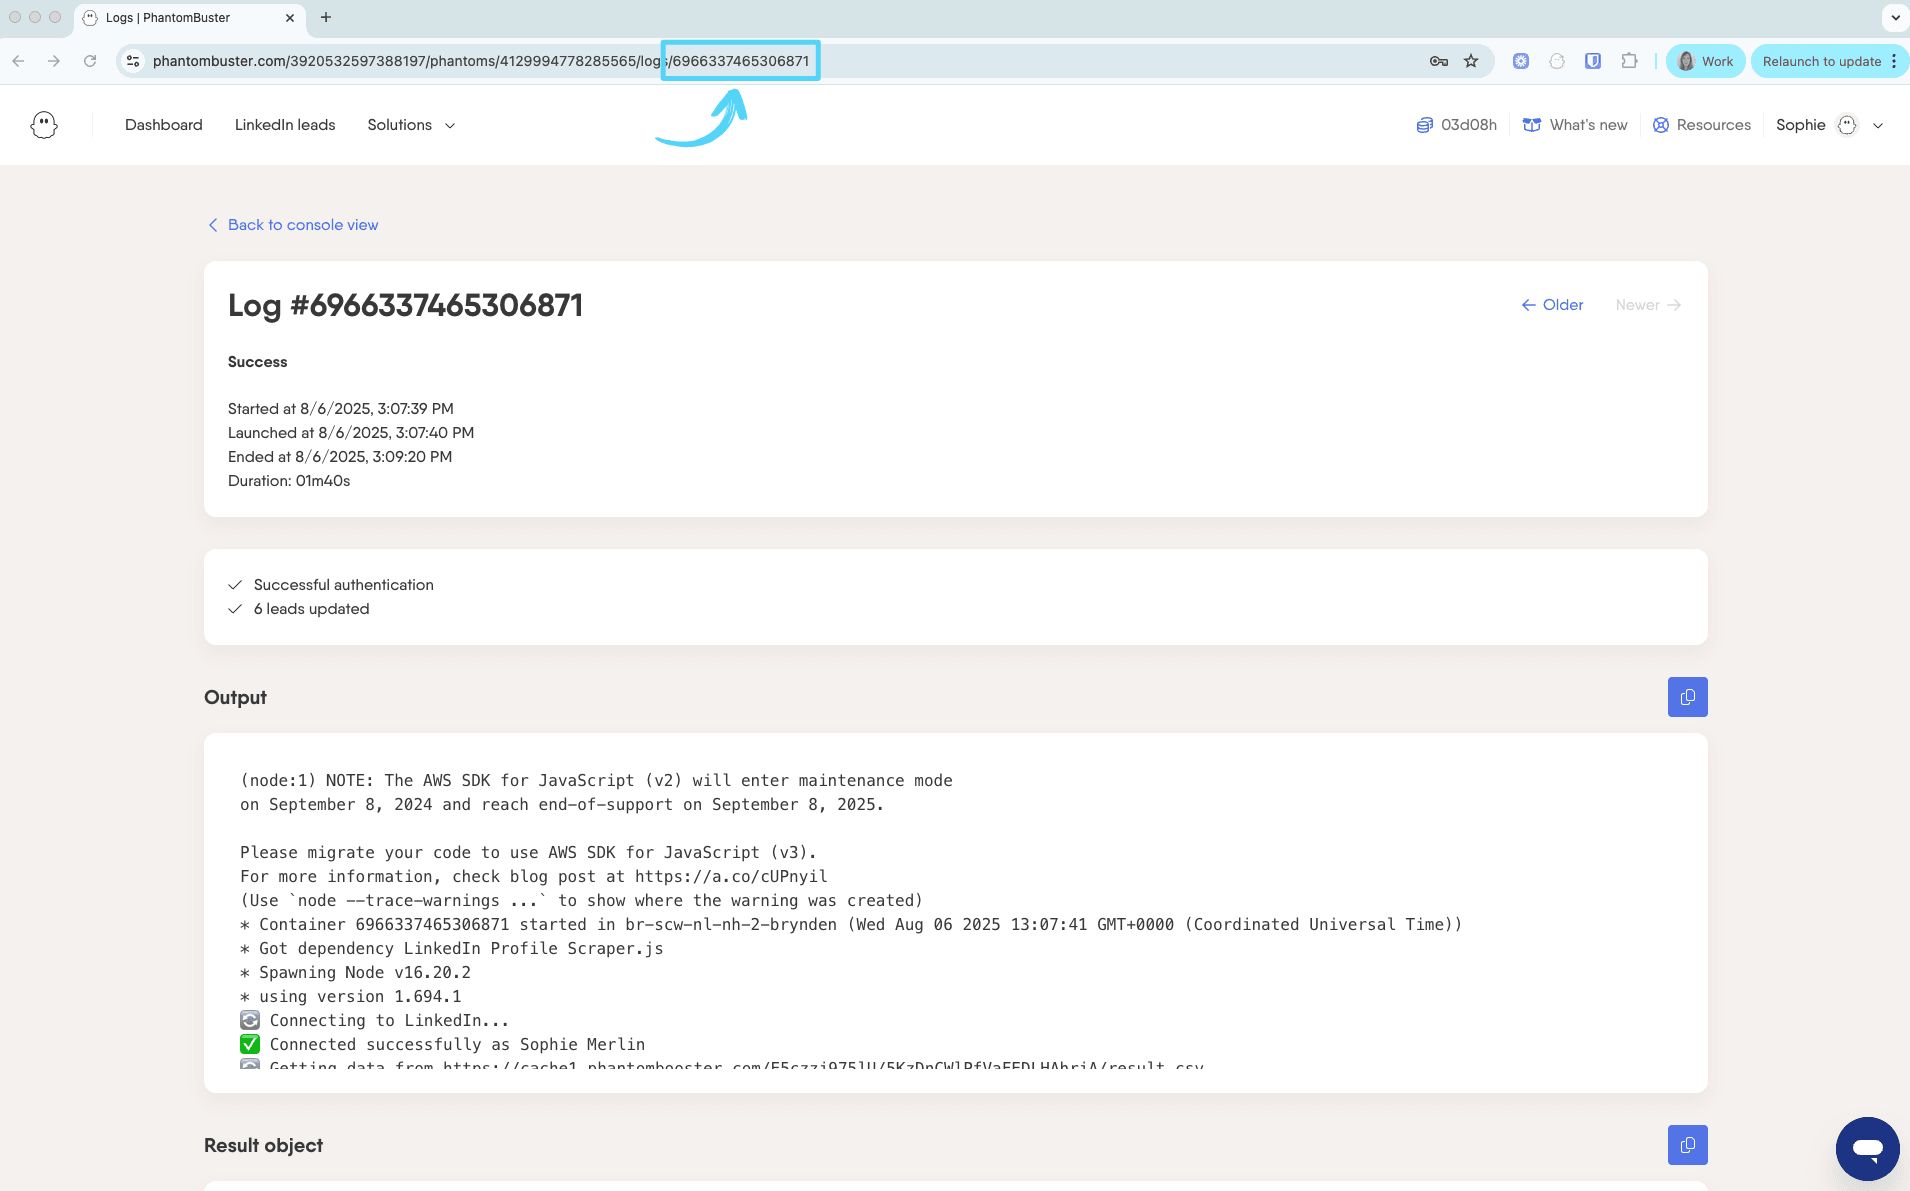Copy the Result object
This screenshot has width=1910, height=1191.
[x=1687, y=1145]
